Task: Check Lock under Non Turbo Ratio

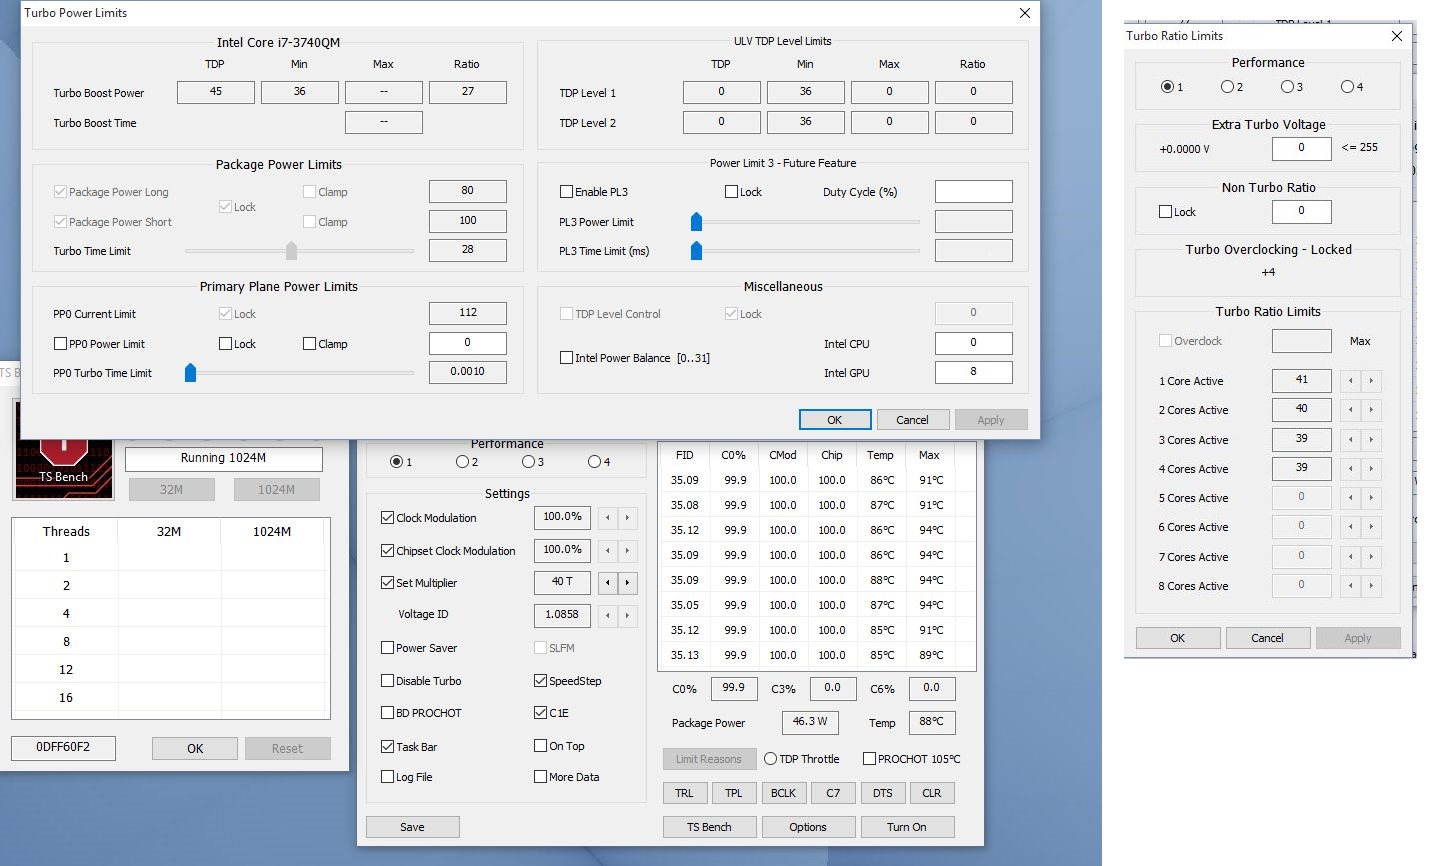Action: [x=1165, y=212]
